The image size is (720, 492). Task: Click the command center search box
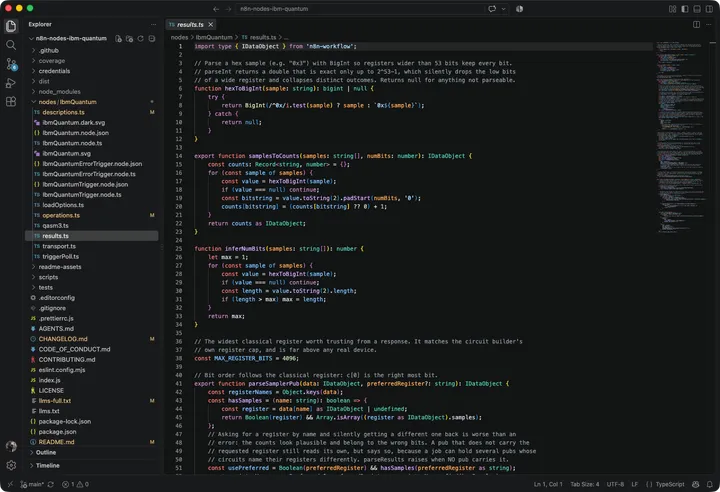(360, 9)
